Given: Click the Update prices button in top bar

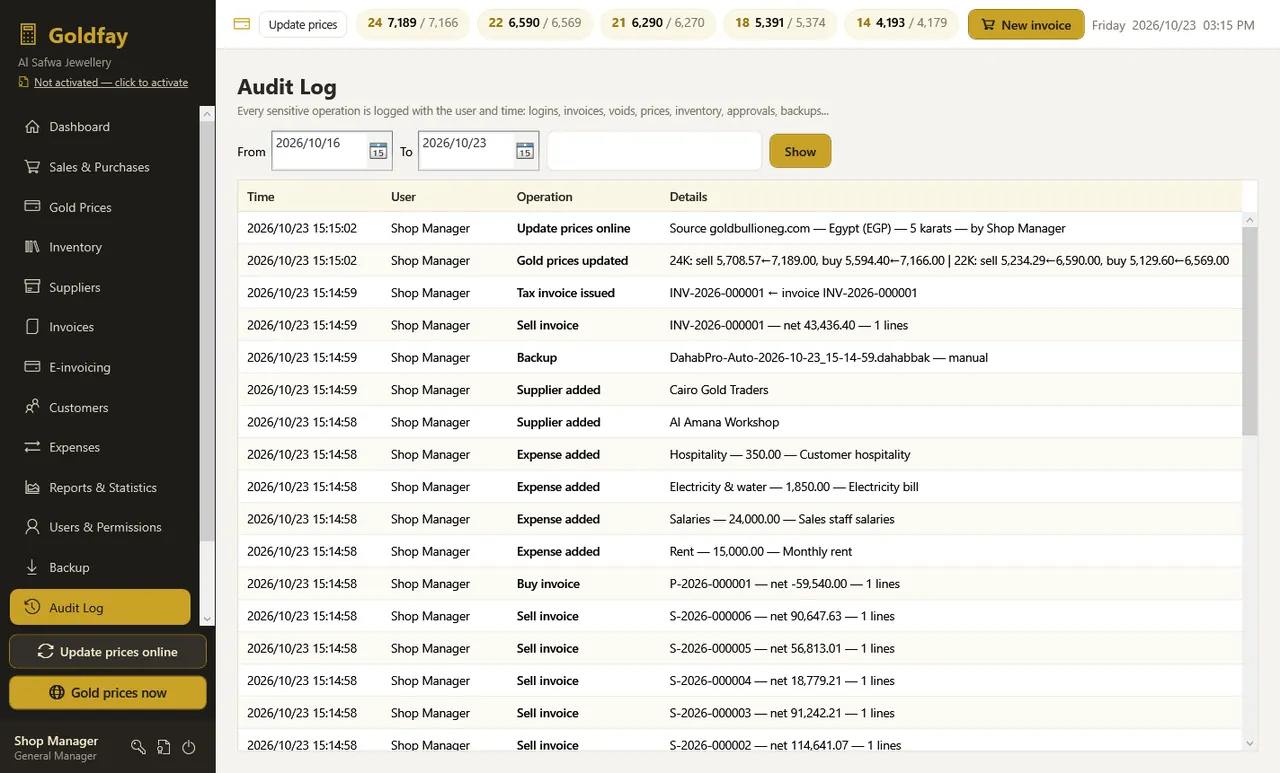Looking at the screenshot, I should pyautogui.click(x=303, y=24).
